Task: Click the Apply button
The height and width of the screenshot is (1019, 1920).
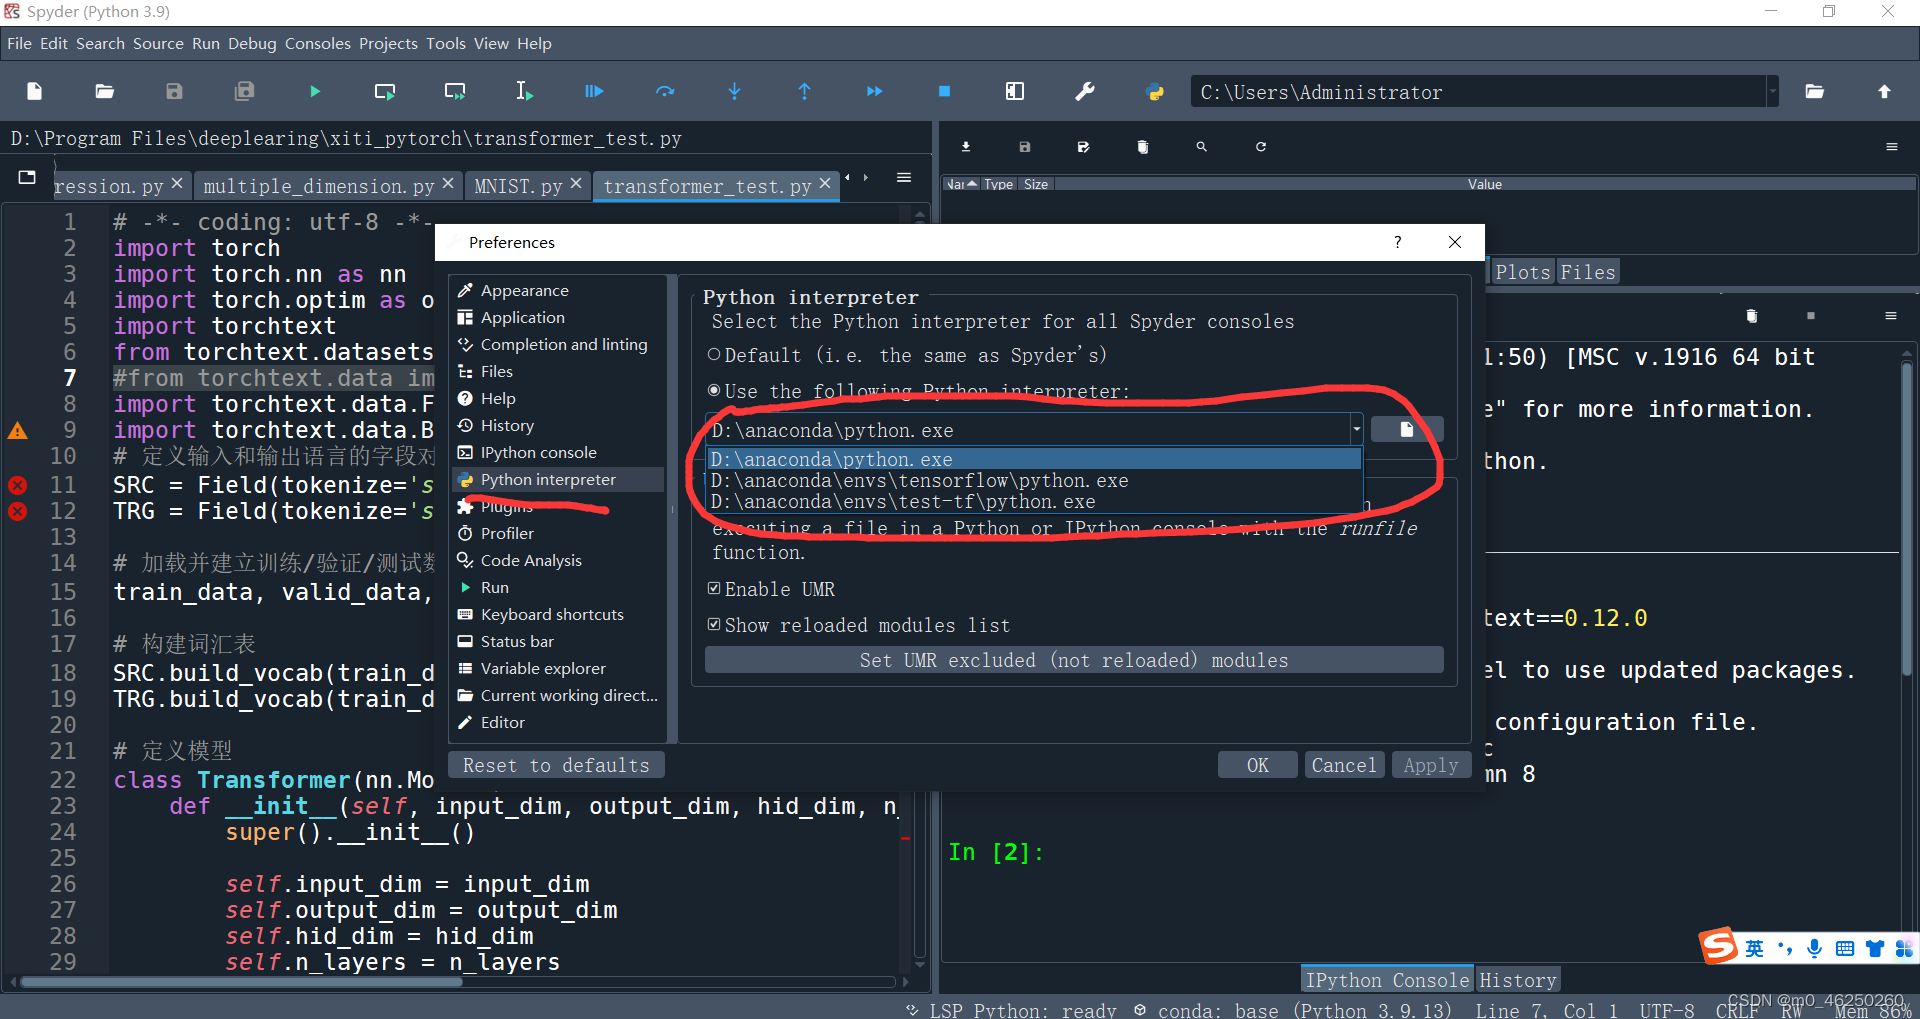Action: tap(1431, 765)
